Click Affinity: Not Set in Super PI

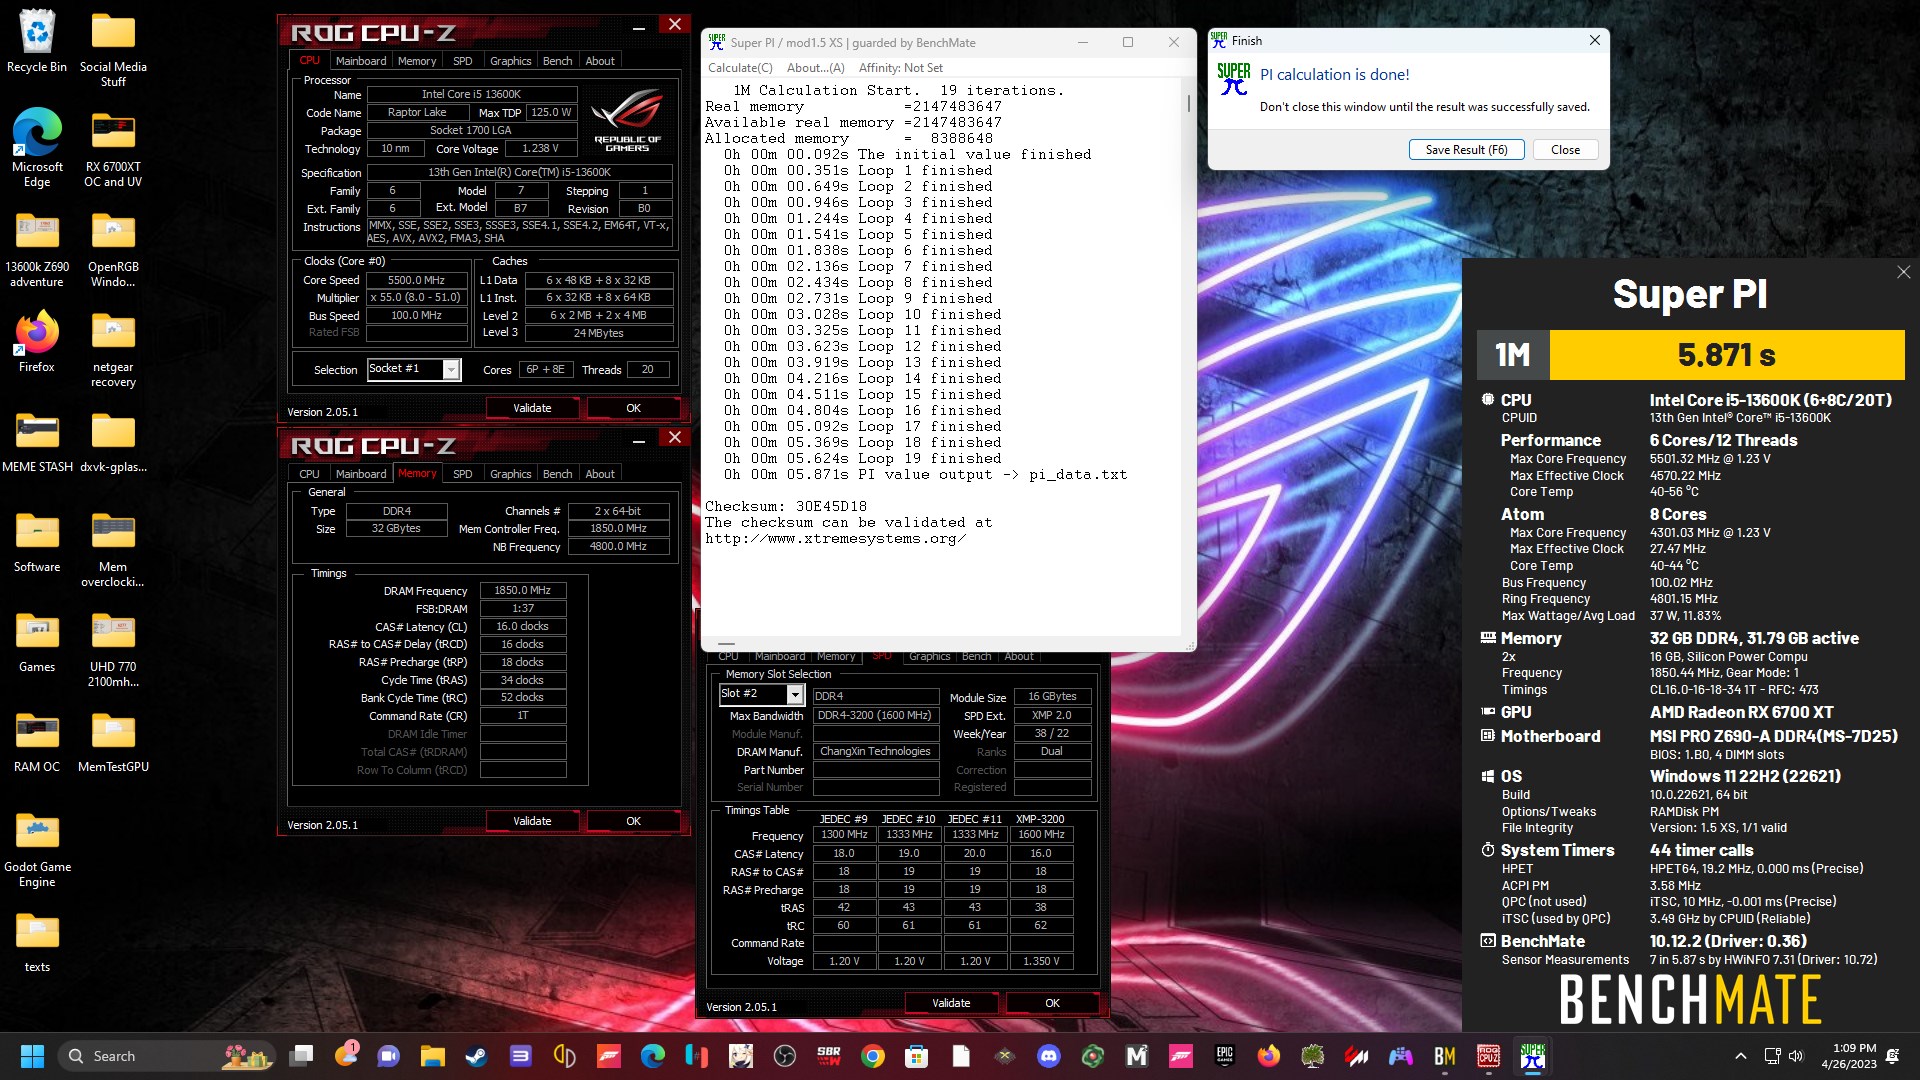(900, 68)
